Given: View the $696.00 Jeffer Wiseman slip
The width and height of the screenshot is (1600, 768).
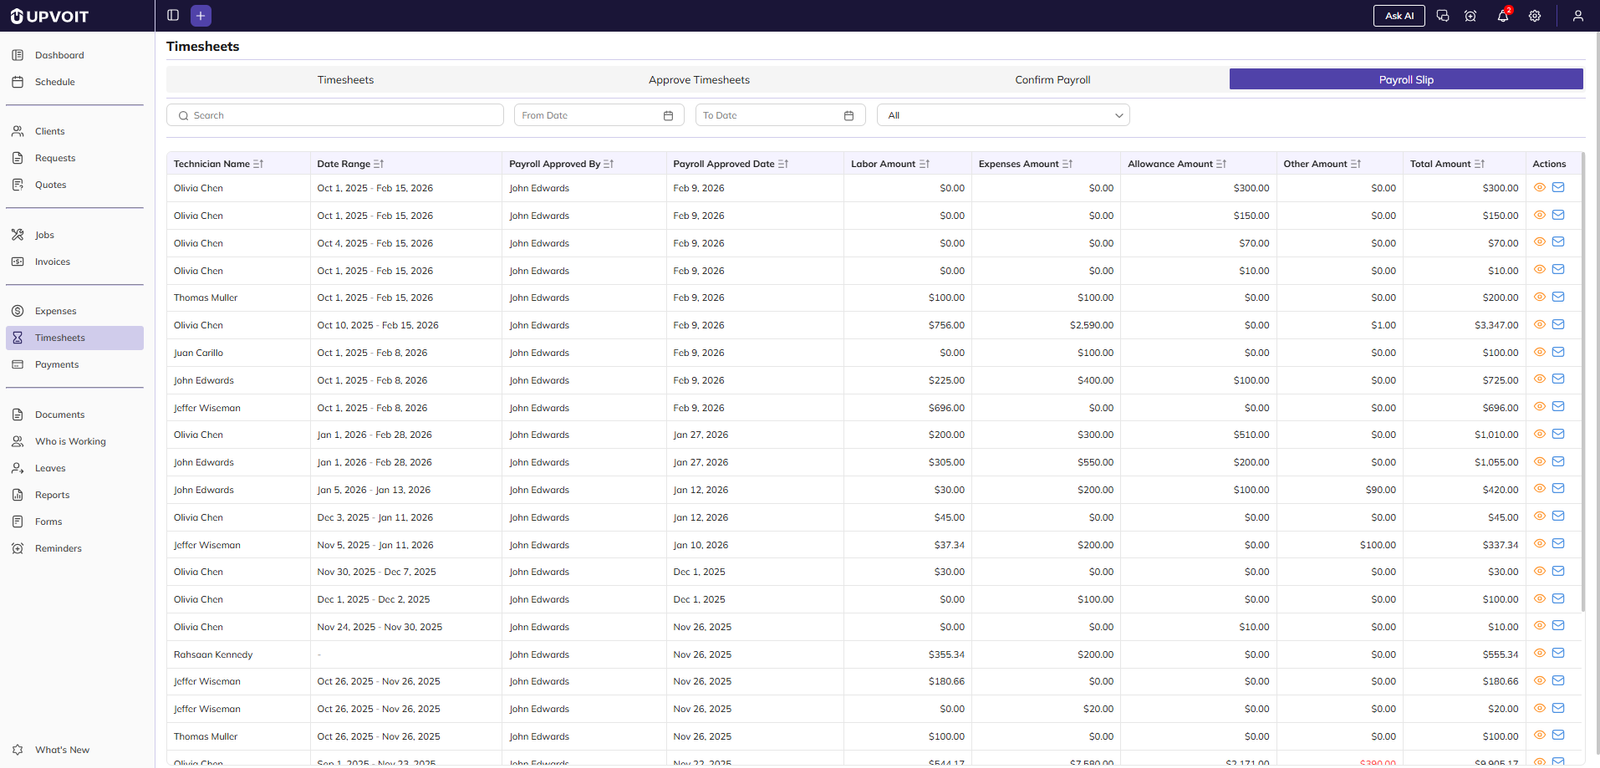Looking at the screenshot, I should pos(1540,407).
